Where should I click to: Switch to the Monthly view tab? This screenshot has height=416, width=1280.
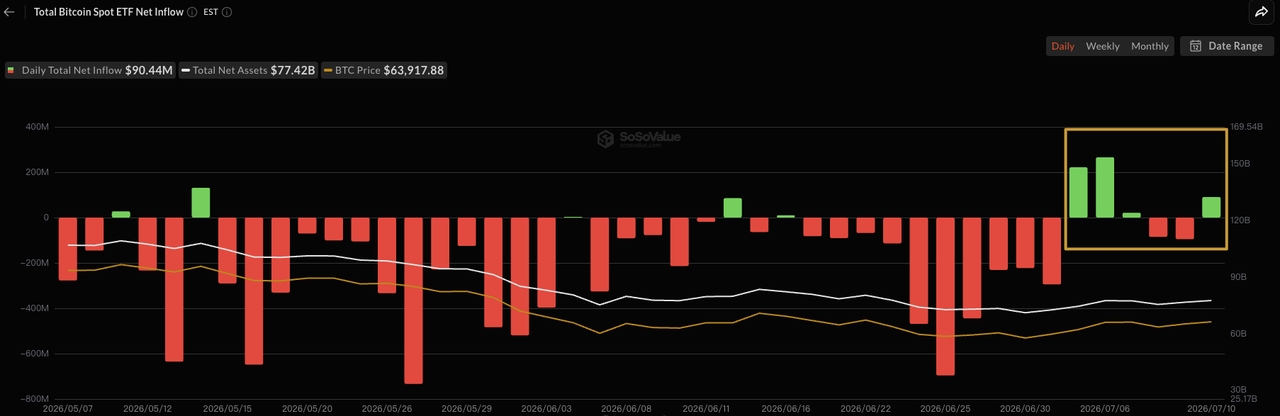tap(1149, 46)
